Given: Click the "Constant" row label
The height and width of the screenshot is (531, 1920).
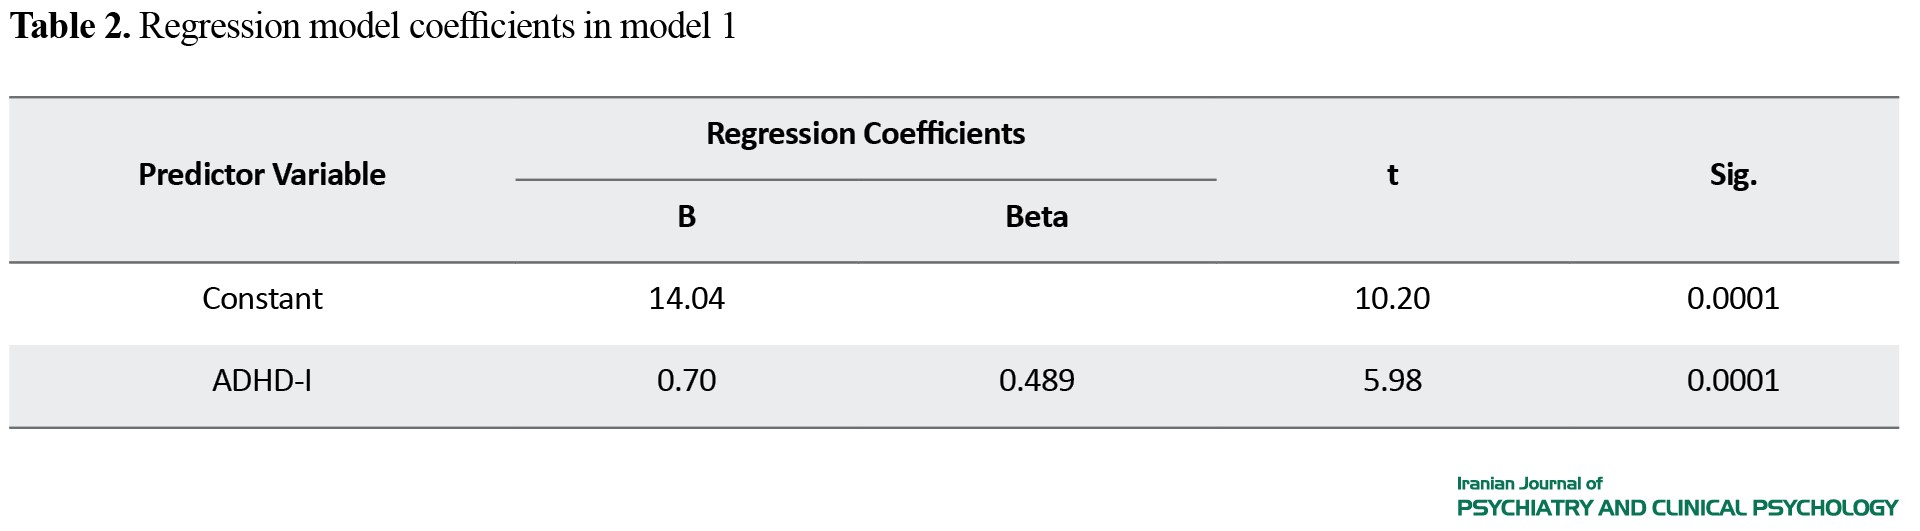Looking at the screenshot, I should tap(262, 299).
